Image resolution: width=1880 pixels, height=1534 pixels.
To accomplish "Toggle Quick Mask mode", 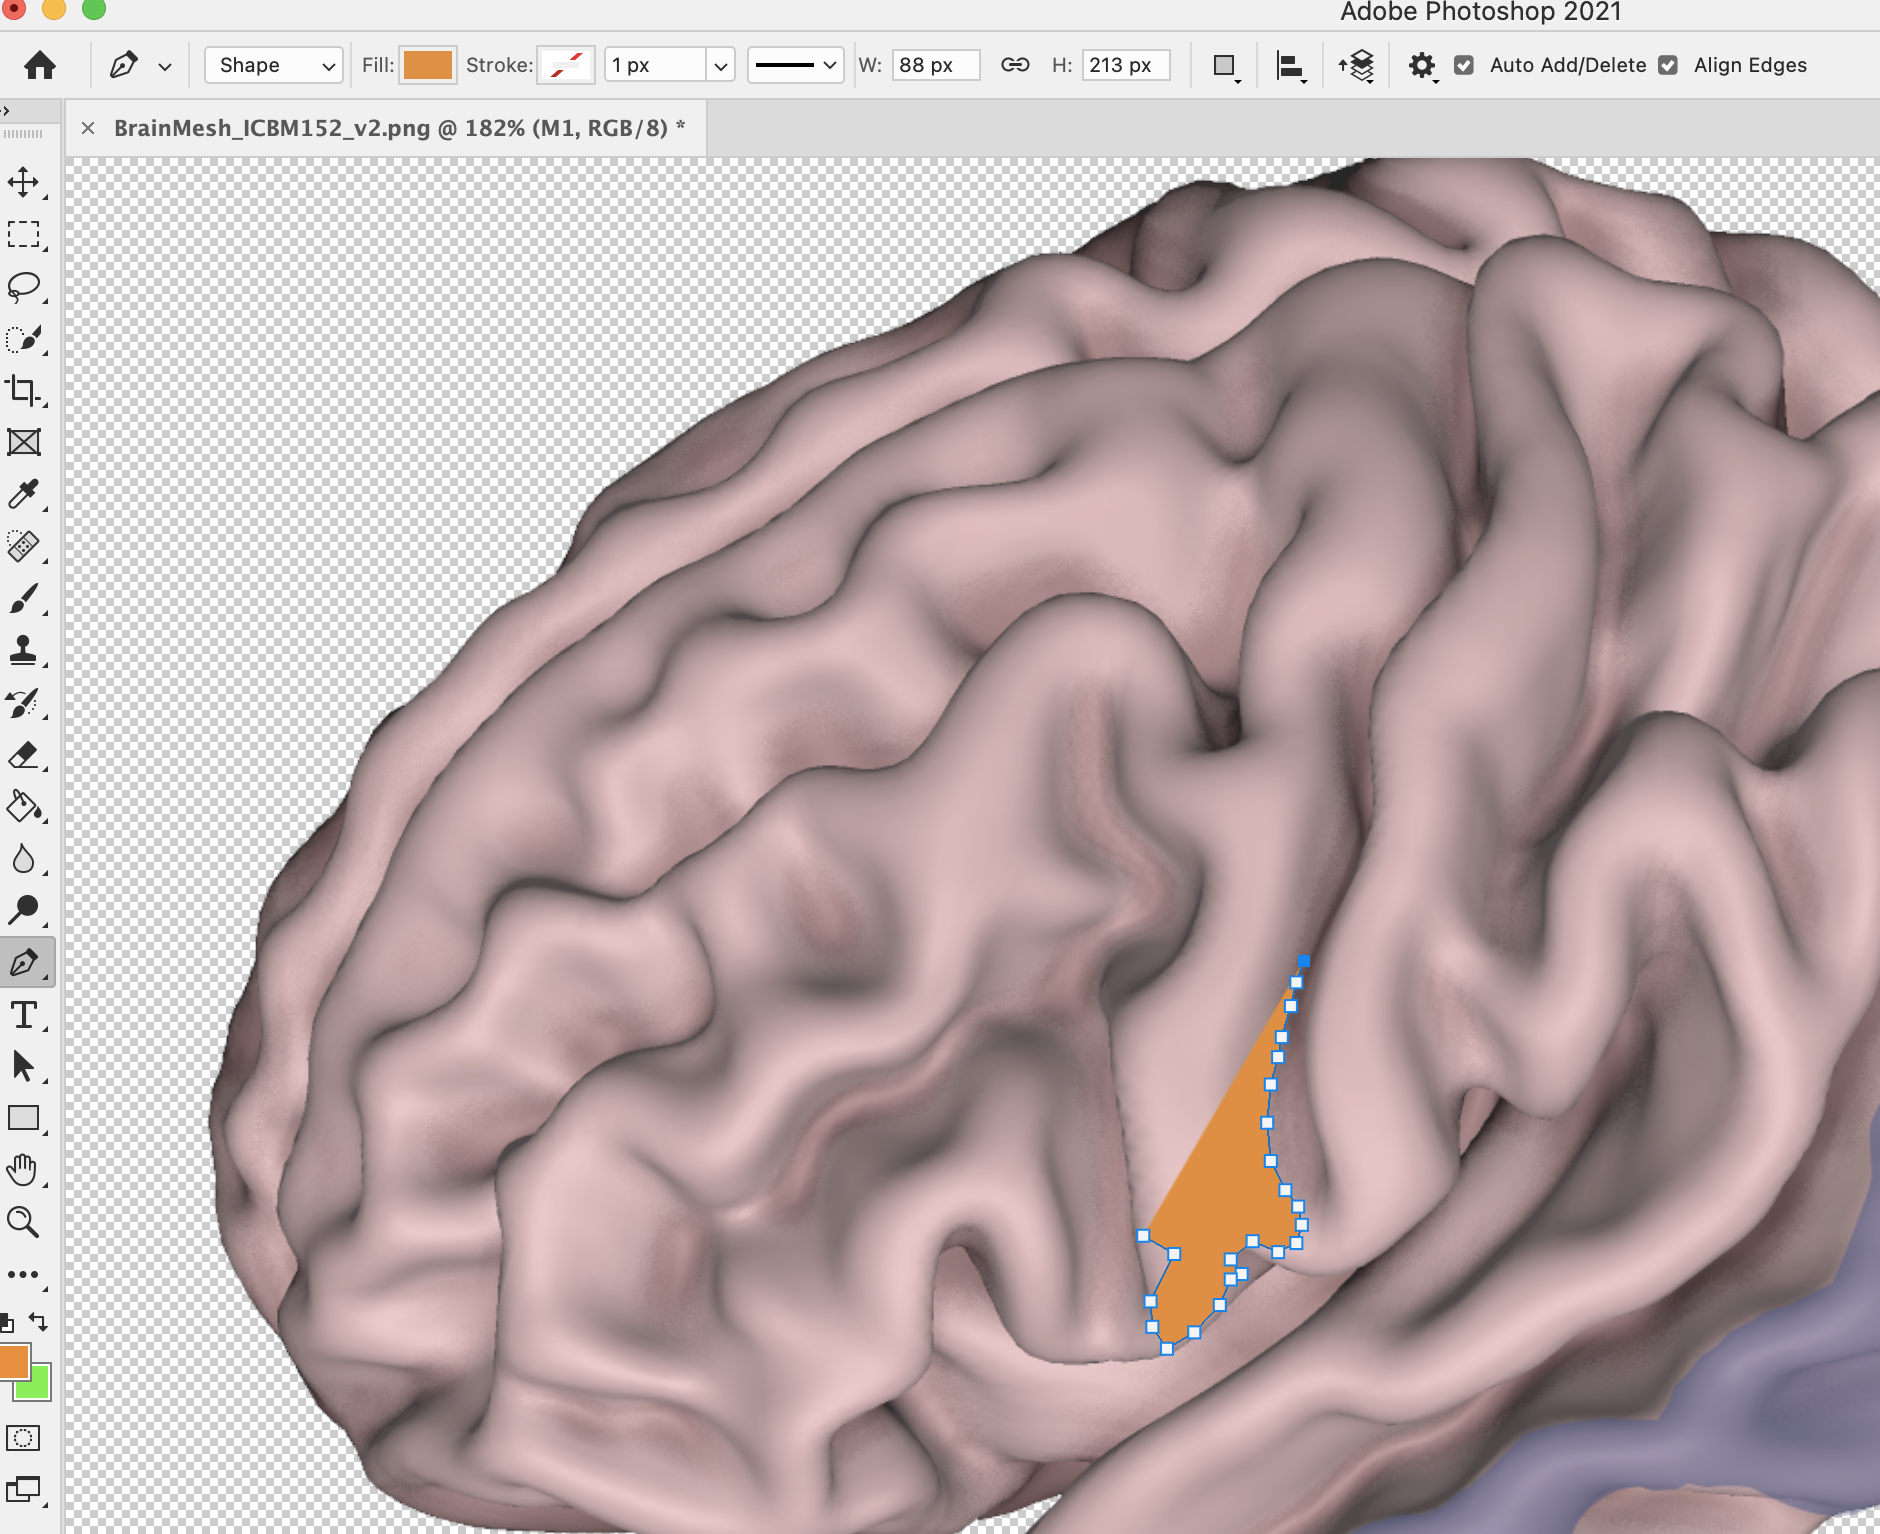I will [x=24, y=1438].
